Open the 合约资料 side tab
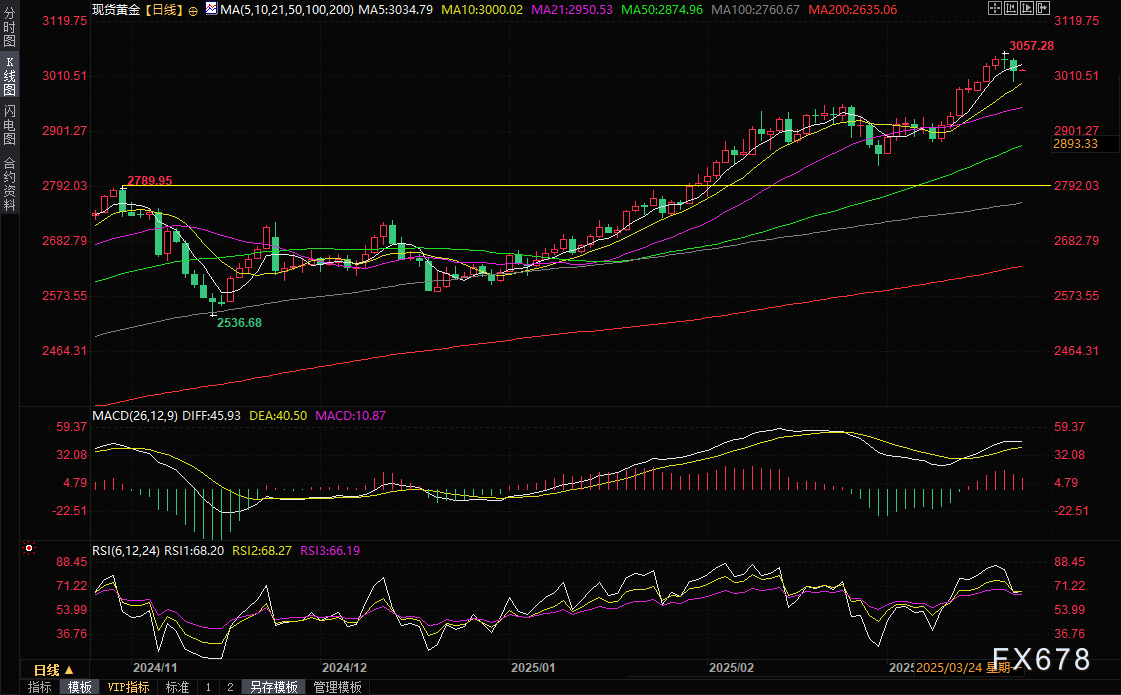 (x=9, y=184)
